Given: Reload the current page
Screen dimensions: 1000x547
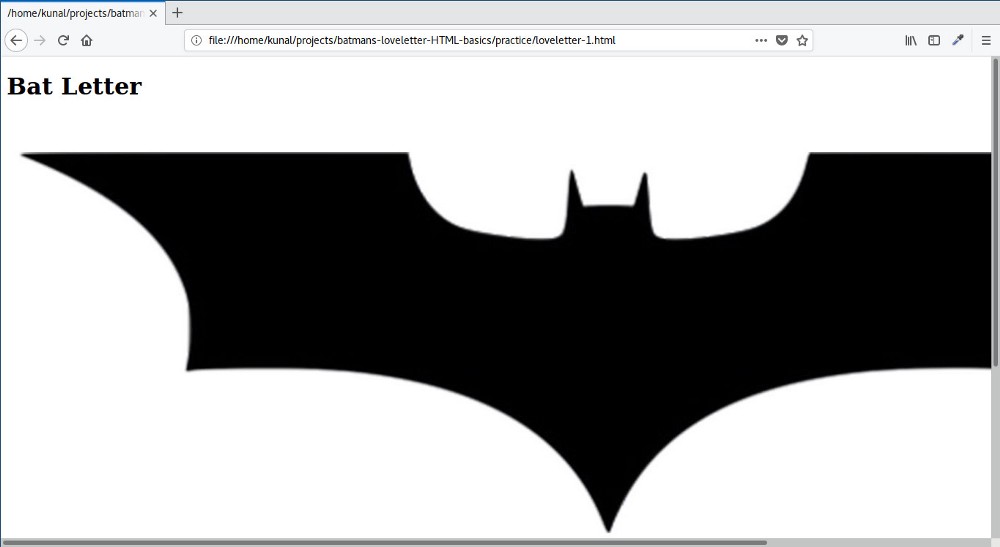Looking at the screenshot, I should point(63,40).
